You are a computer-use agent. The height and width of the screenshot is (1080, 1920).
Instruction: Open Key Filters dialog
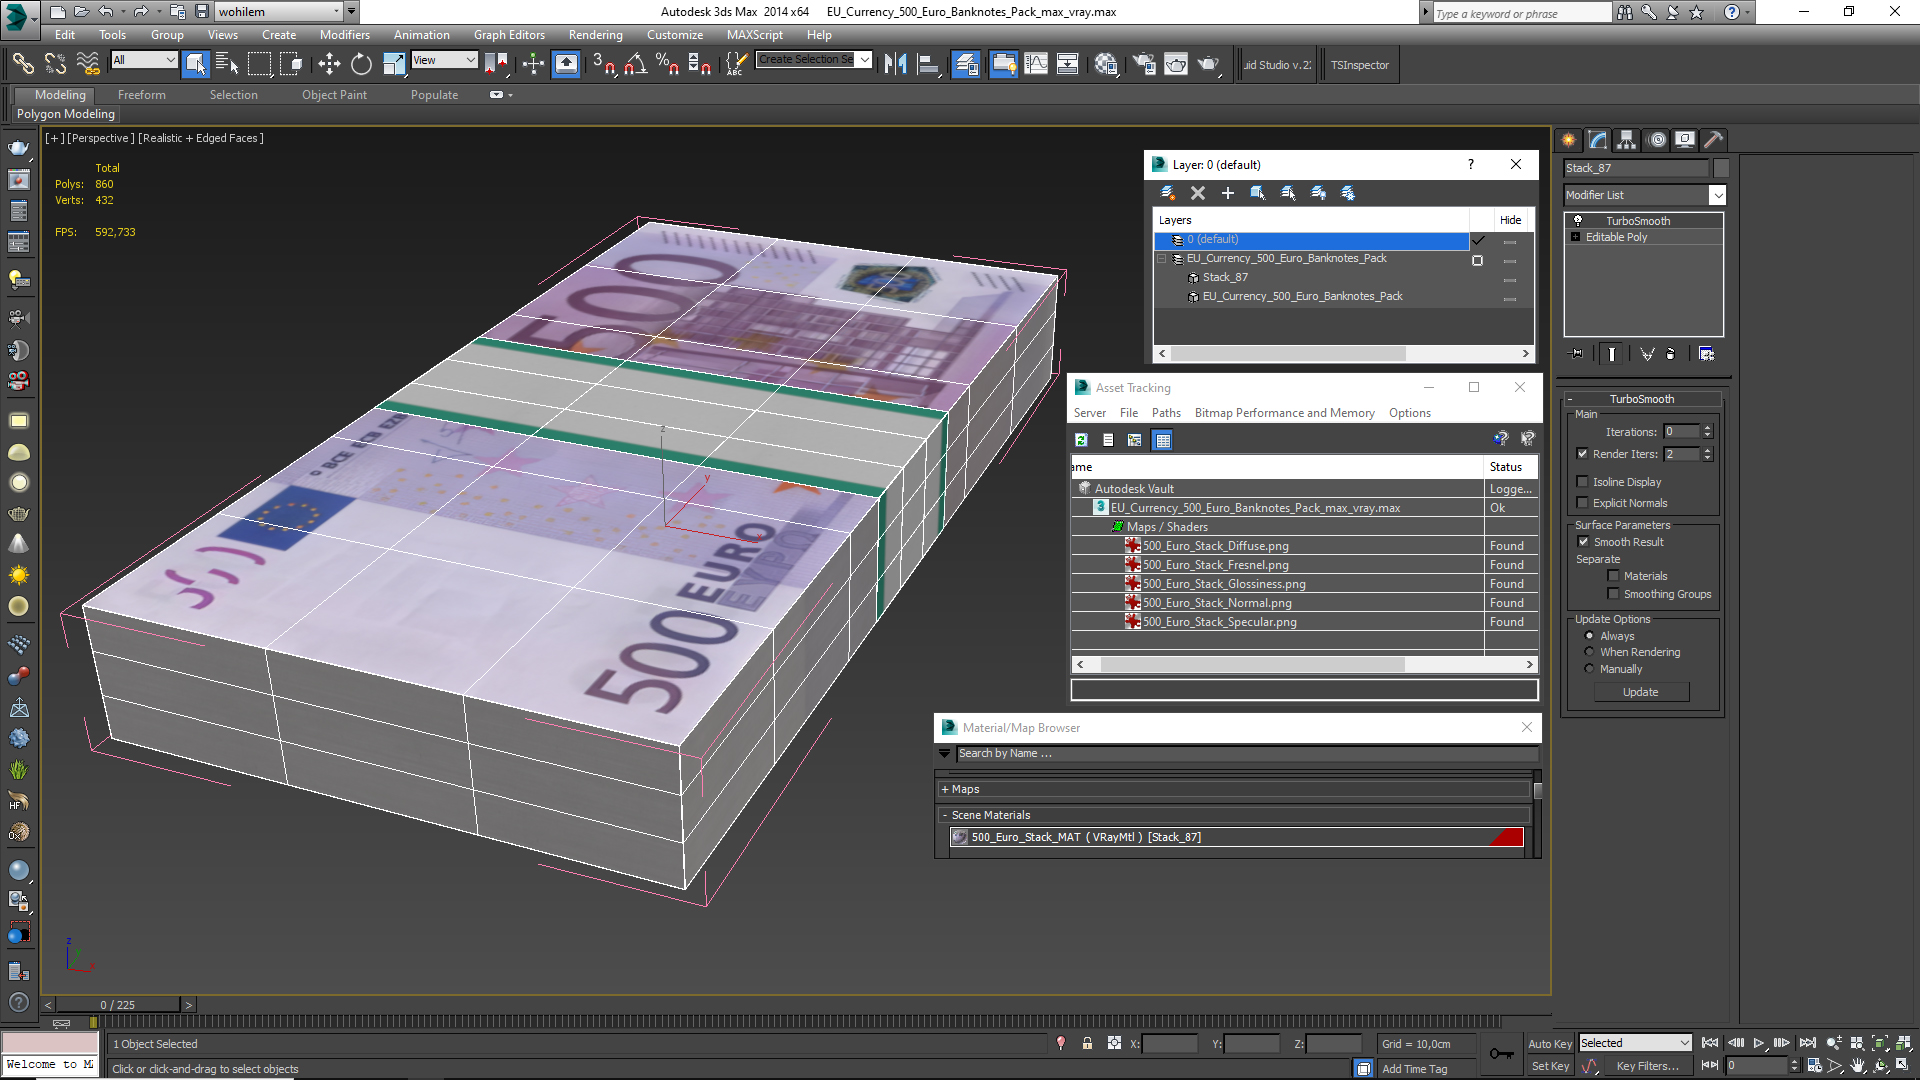1647,1066
